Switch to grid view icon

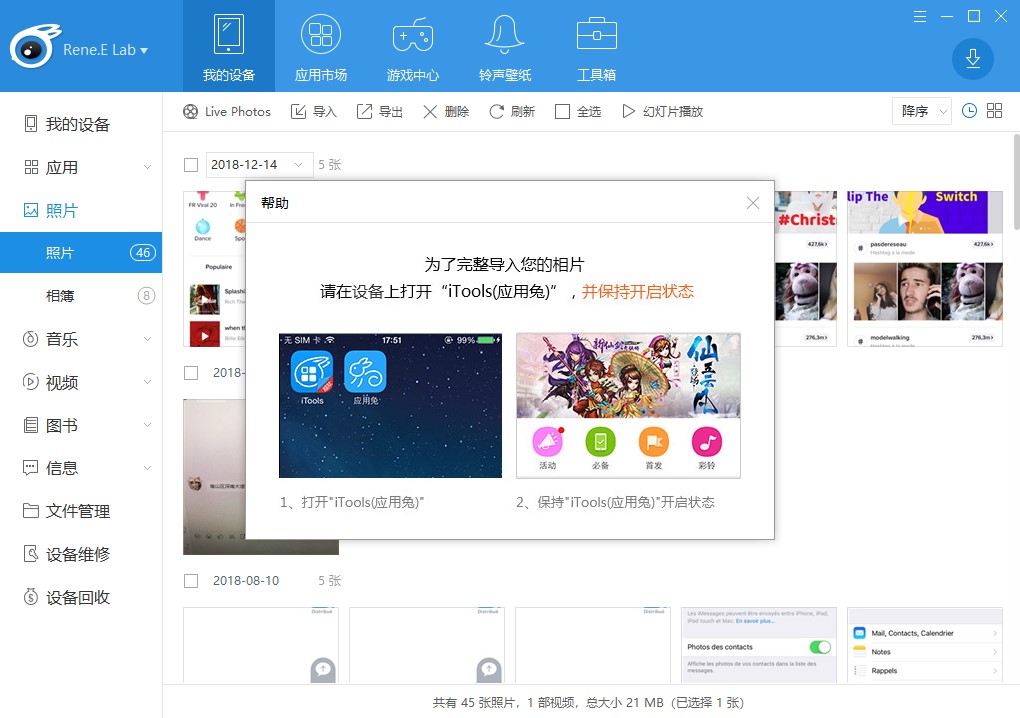coord(995,111)
